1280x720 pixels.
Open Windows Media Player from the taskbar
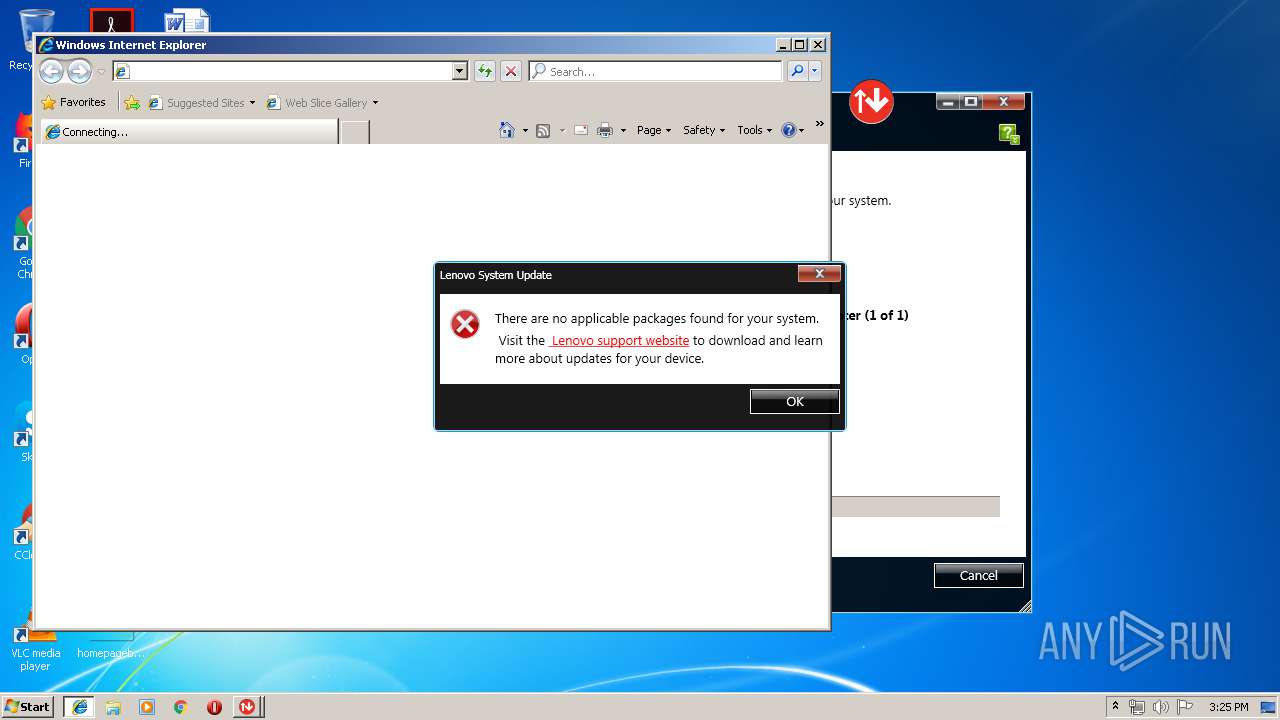click(x=147, y=707)
